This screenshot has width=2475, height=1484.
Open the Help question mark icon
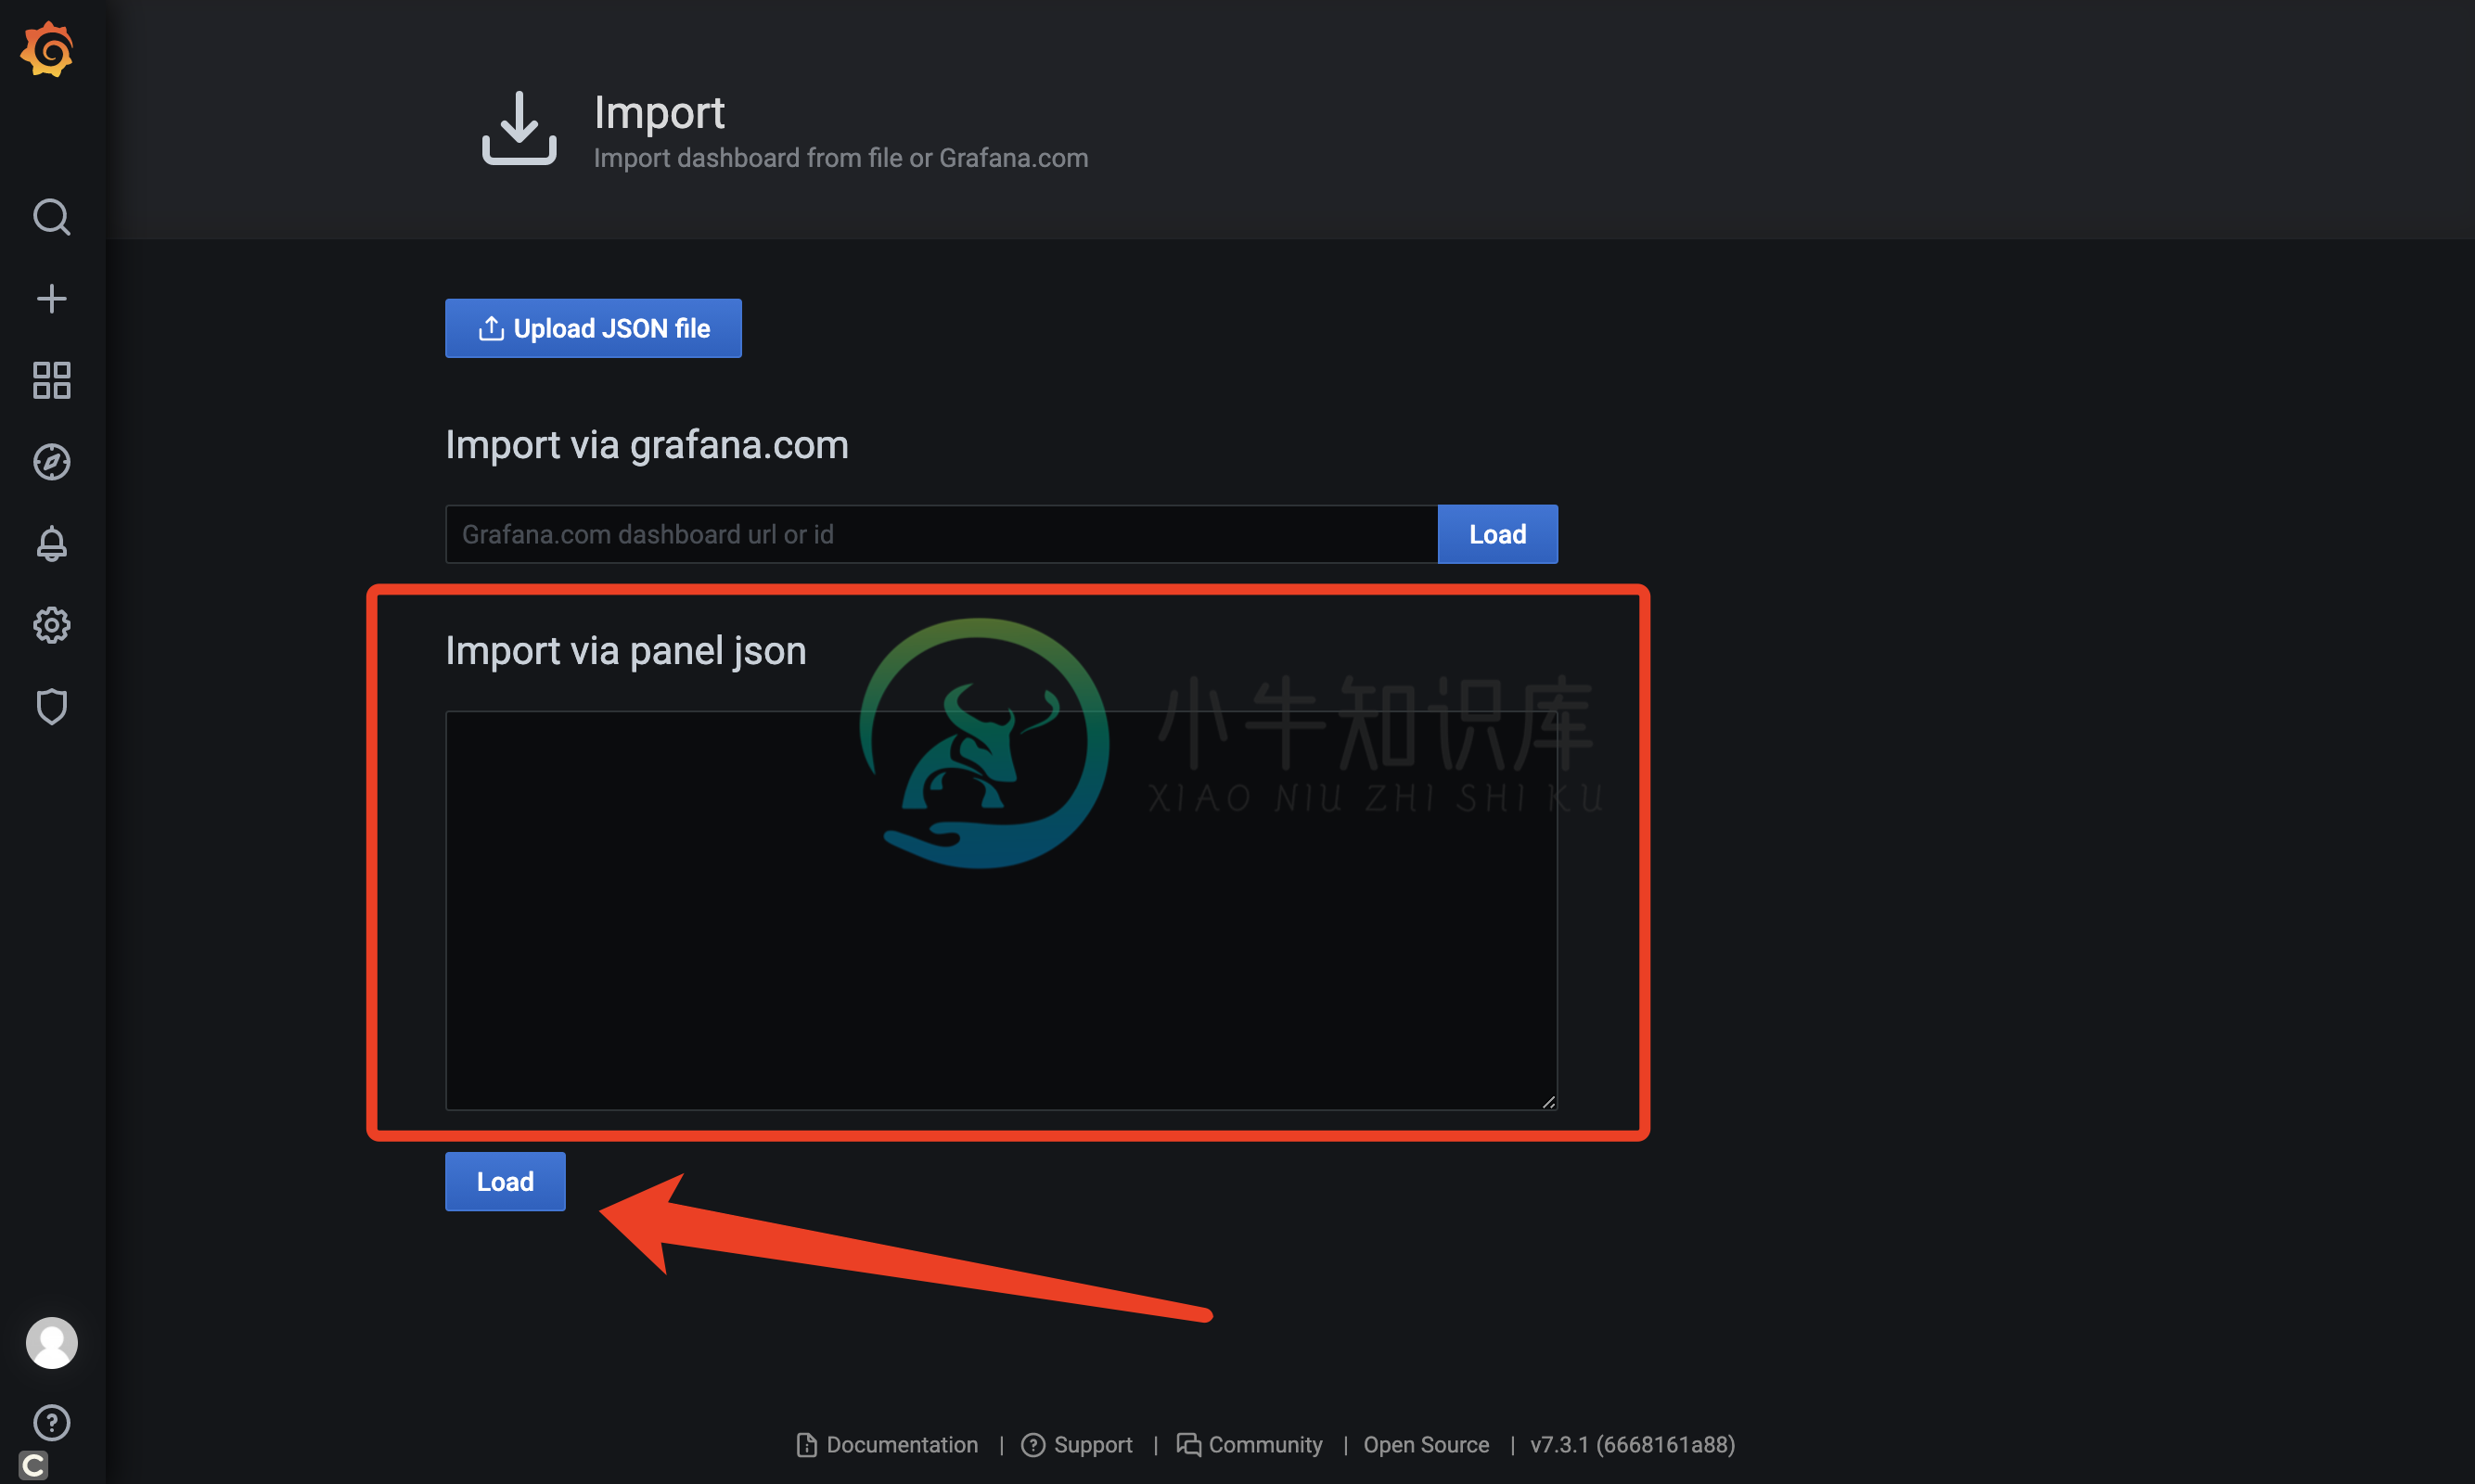pos(51,1422)
